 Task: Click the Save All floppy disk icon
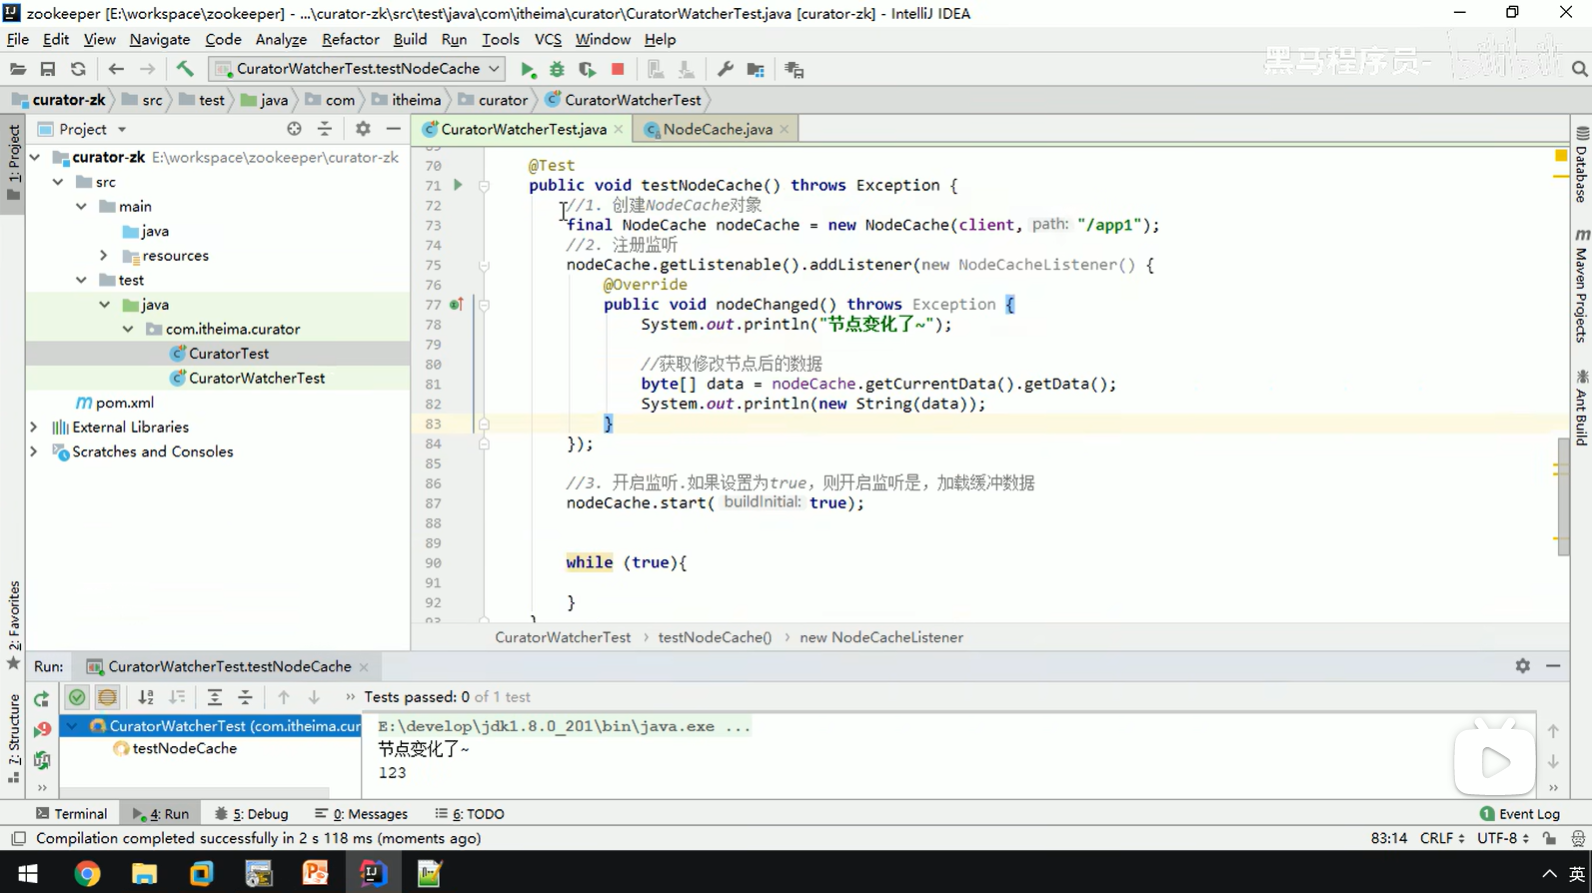point(47,69)
